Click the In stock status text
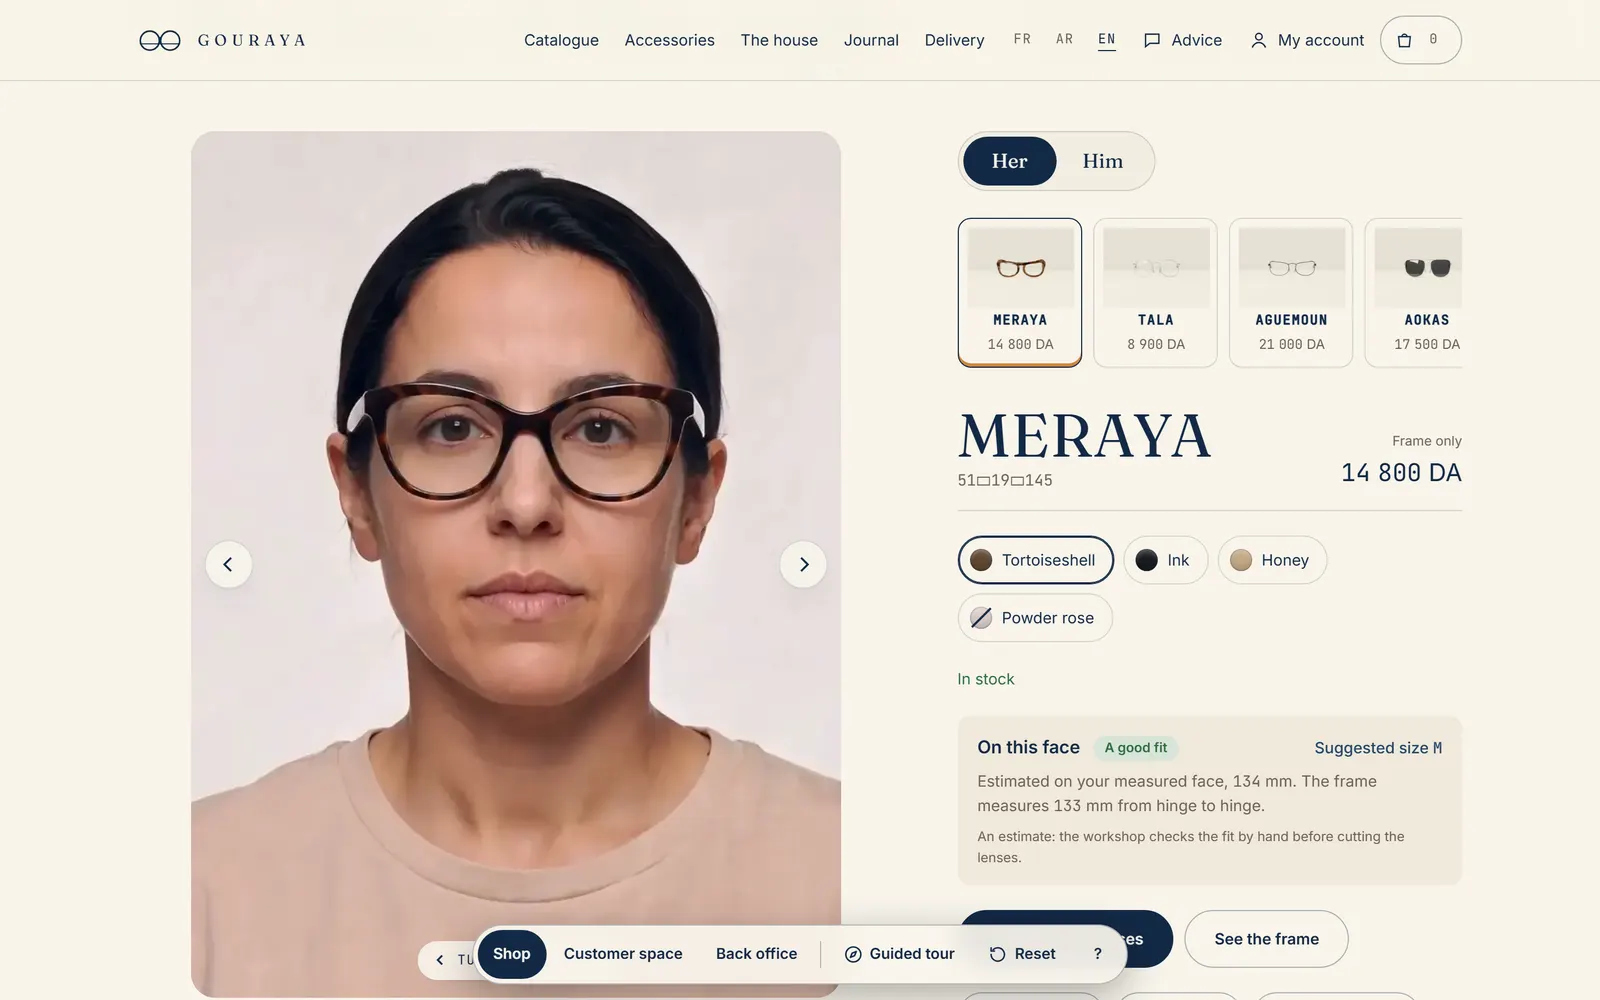Viewport: 1600px width, 1000px height. pyautogui.click(x=986, y=679)
